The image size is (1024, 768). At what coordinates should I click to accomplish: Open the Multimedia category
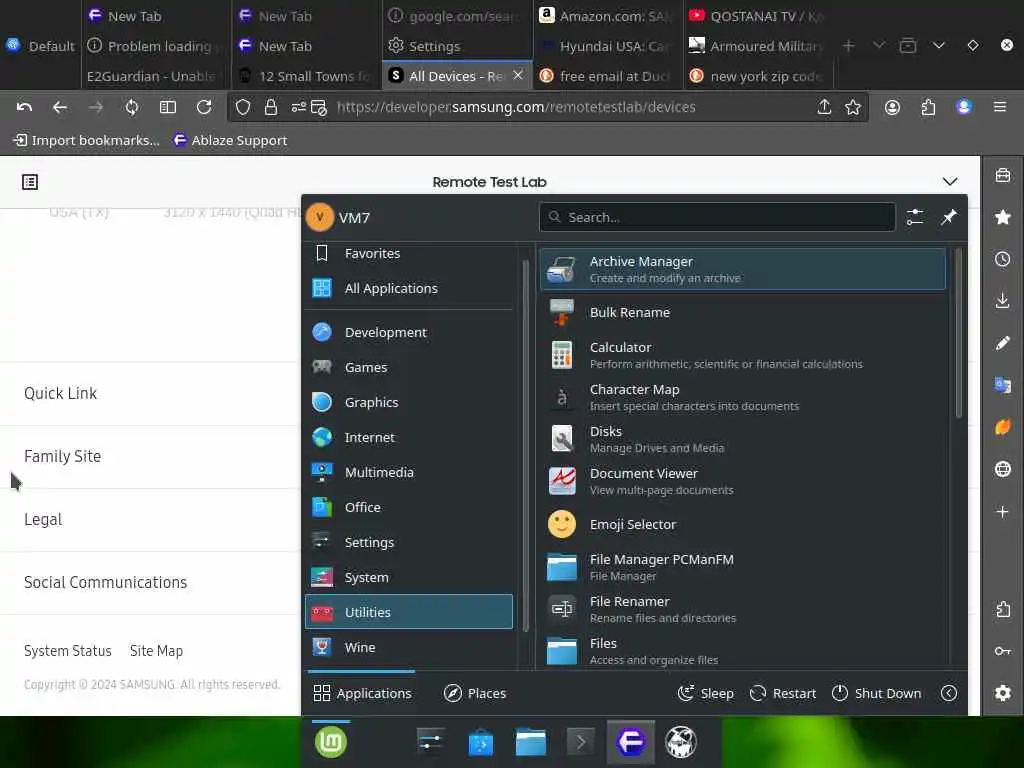(x=409, y=472)
